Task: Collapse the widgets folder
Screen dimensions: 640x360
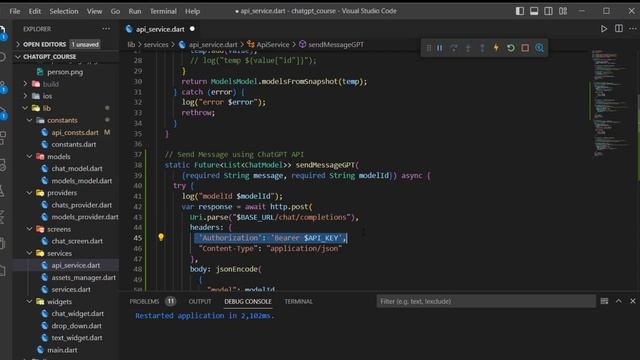Action: pyautogui.click(x=59, y=302)
